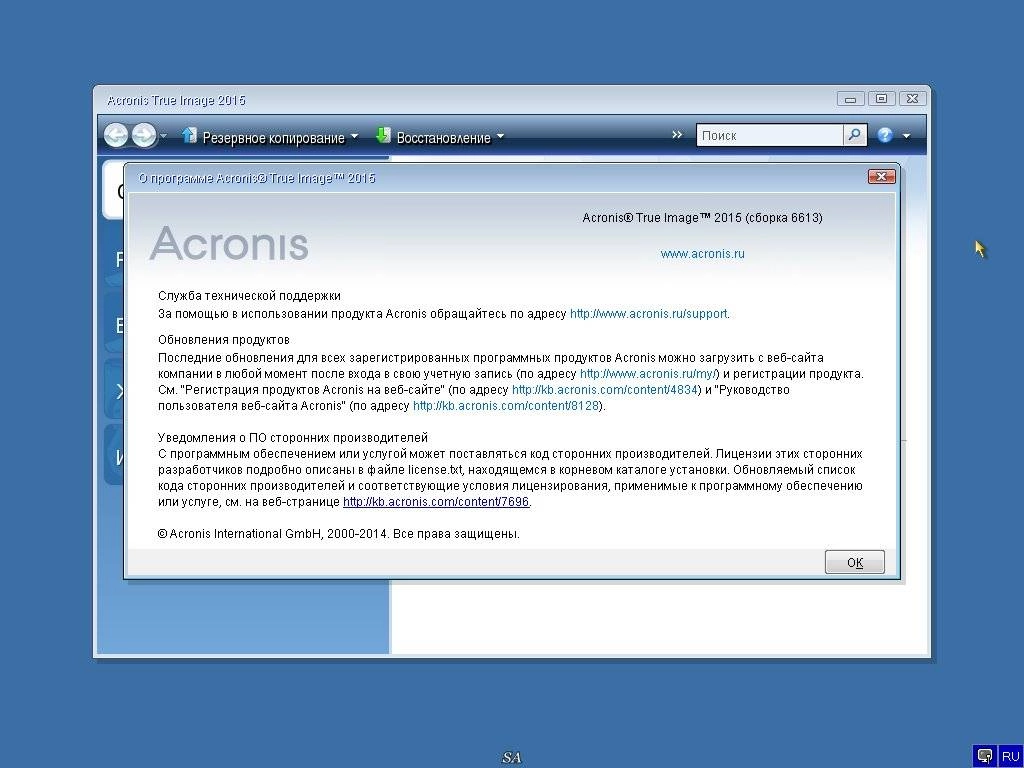
Task: Click the version text 'сборка 6613'
Action: [785, 217]
